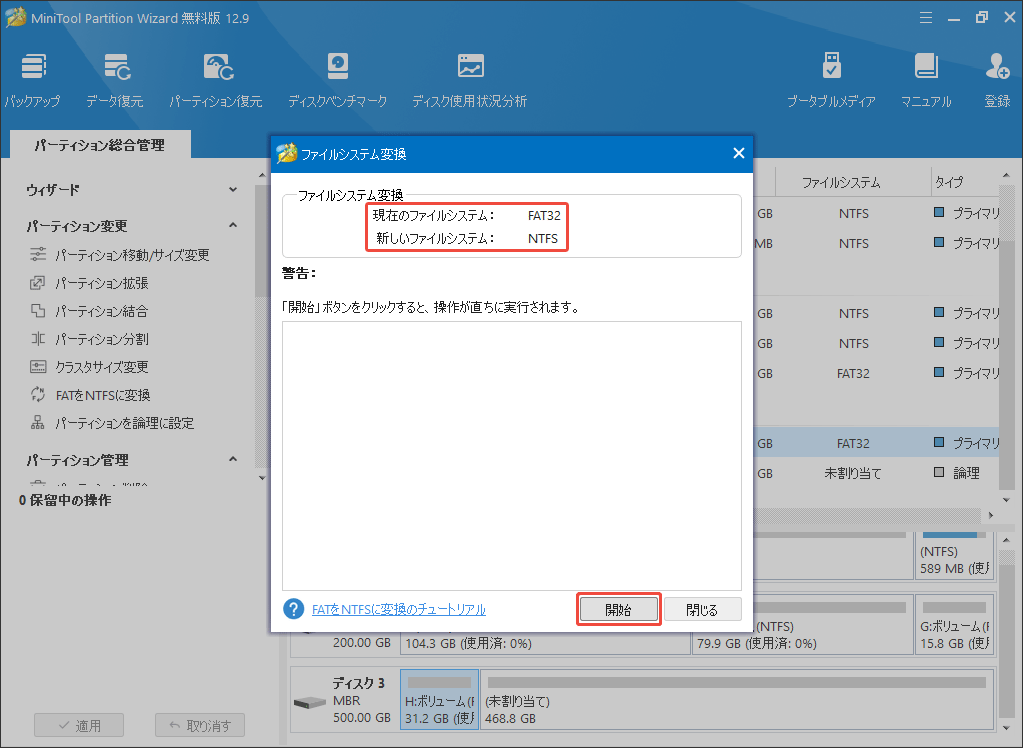1023x748 pixels.
Task: Click the 0 保留中の操作 label
Action: pos(65,501)
